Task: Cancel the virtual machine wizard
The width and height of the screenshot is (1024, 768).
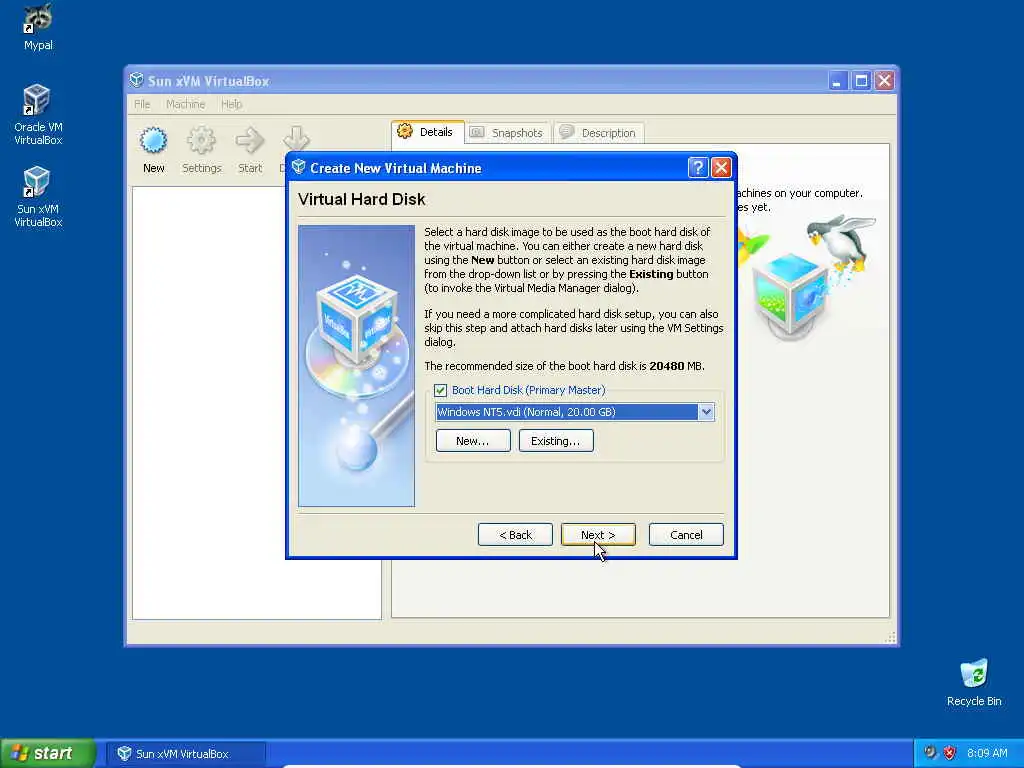Action: (686, 535)
